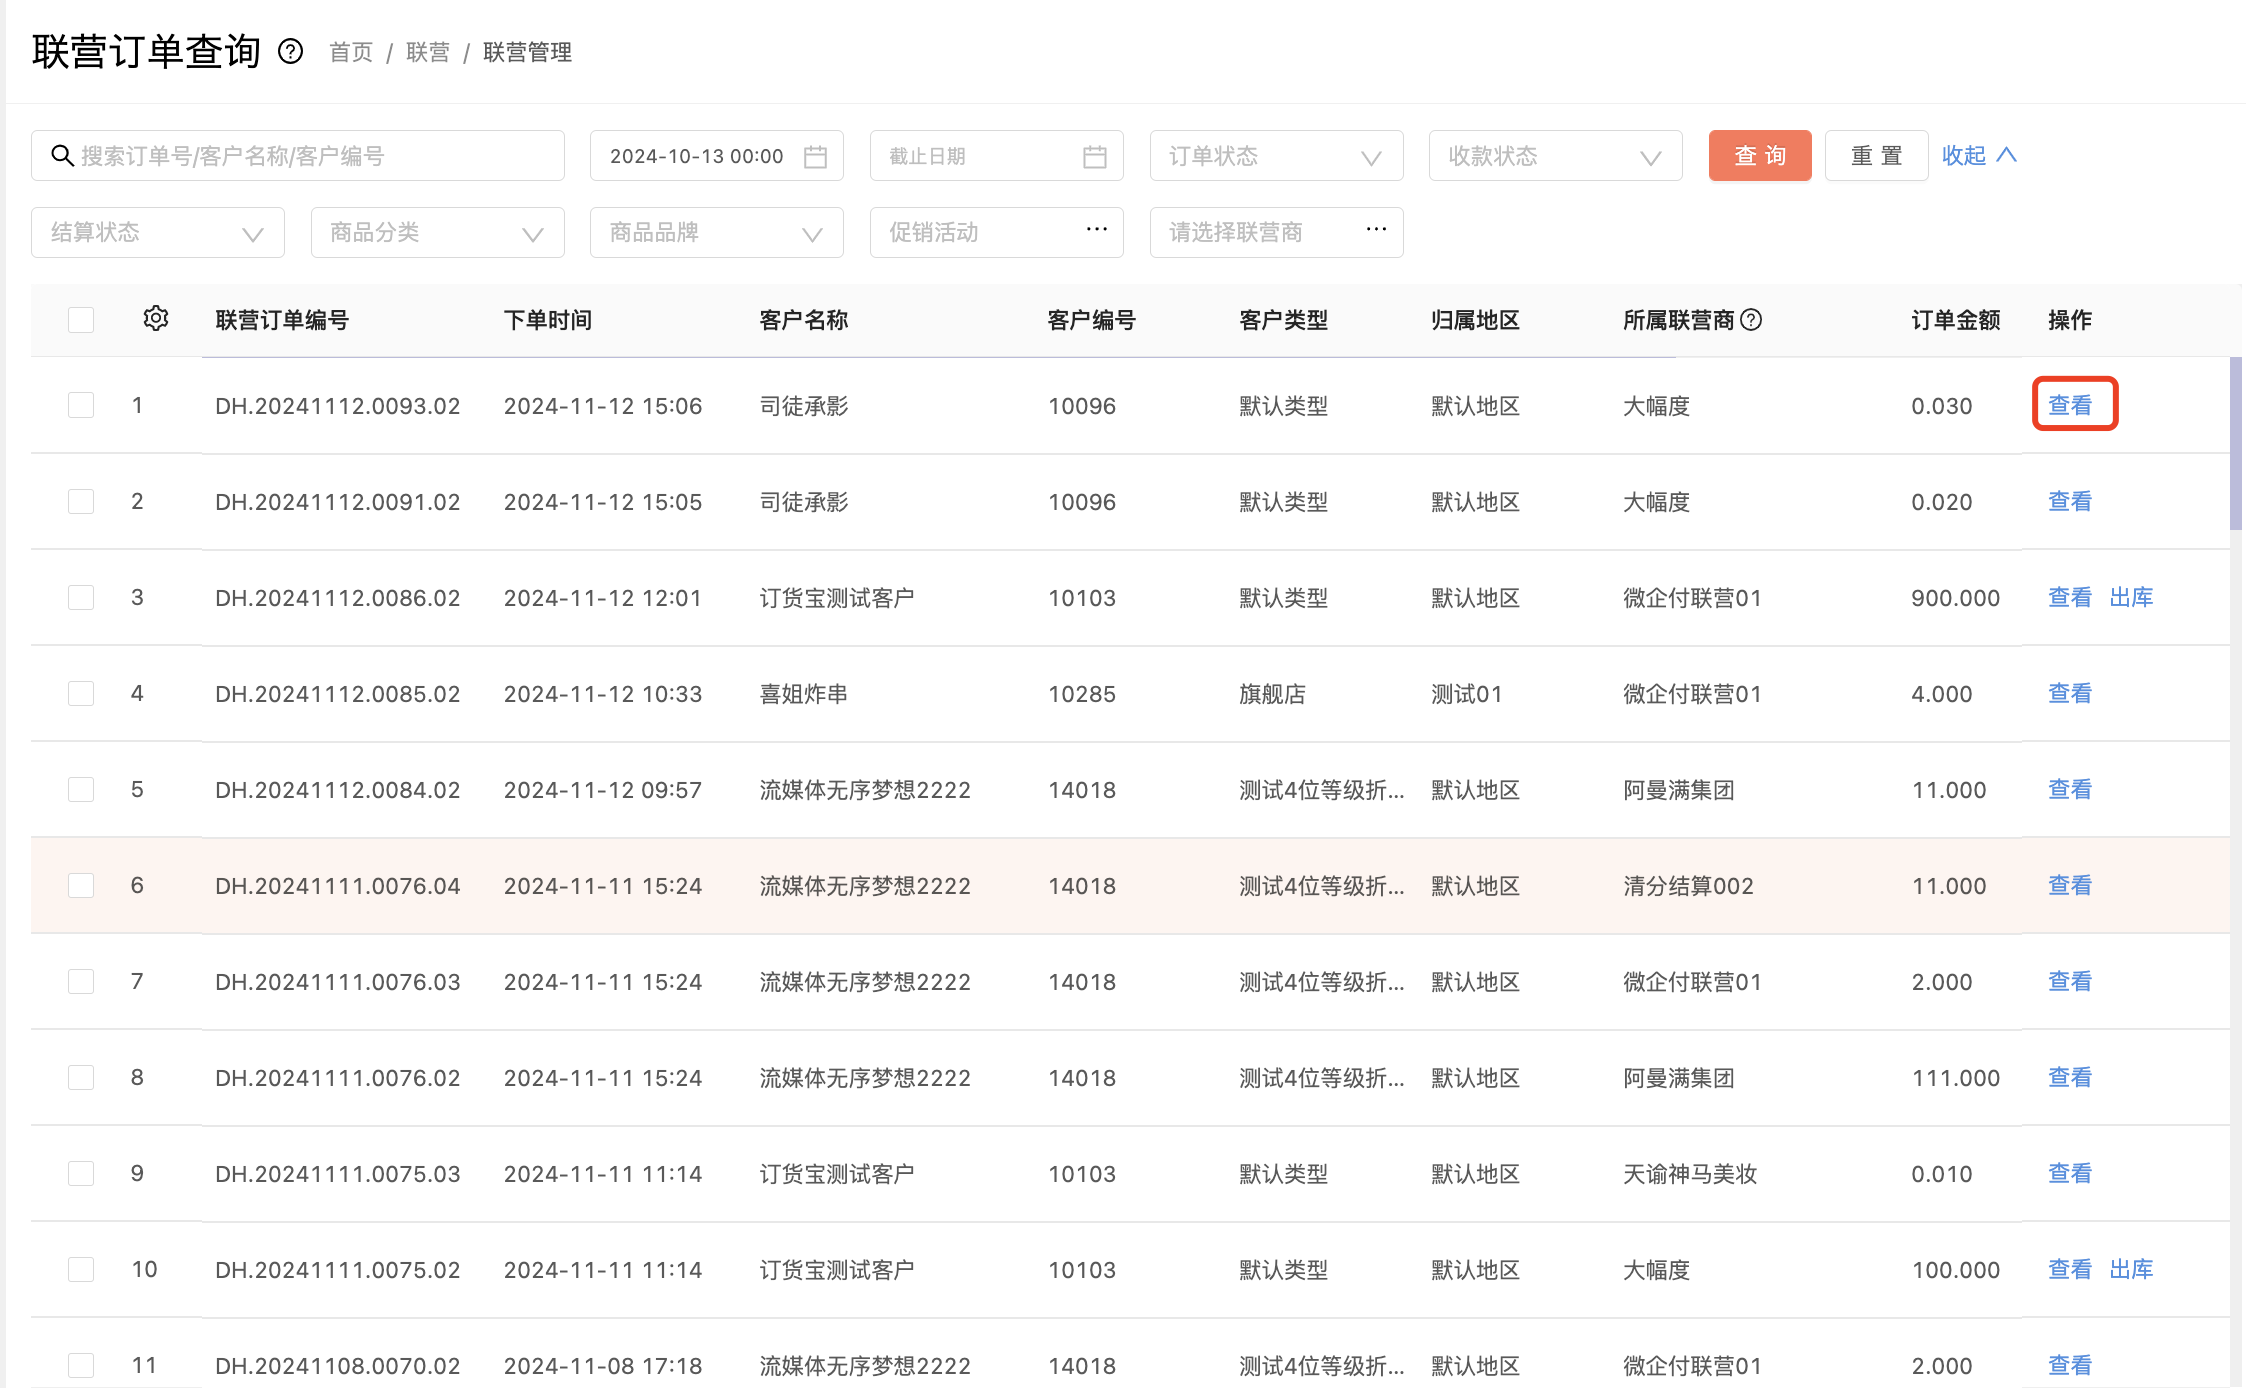Check the box for order DH.20241111.0076.04
2246x1388 pixels.
click(x=81, y=885)
